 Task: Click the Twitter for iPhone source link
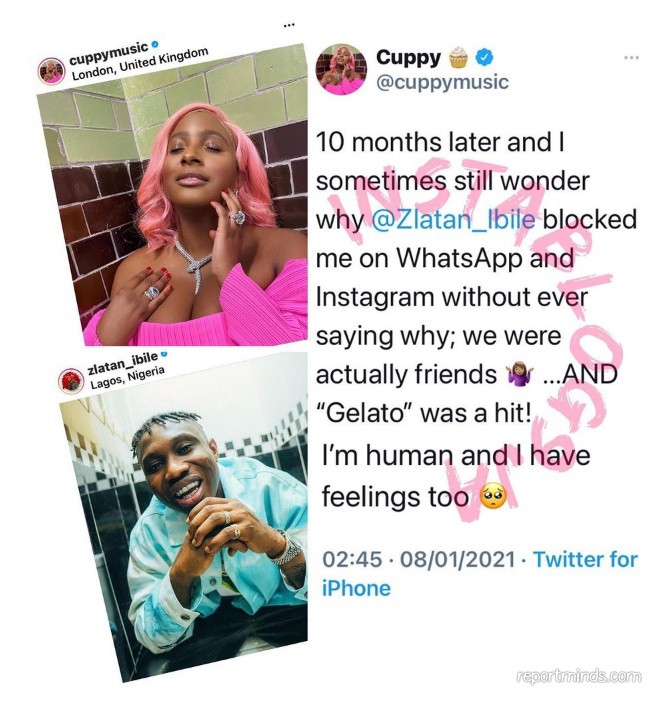pos(480,574)
